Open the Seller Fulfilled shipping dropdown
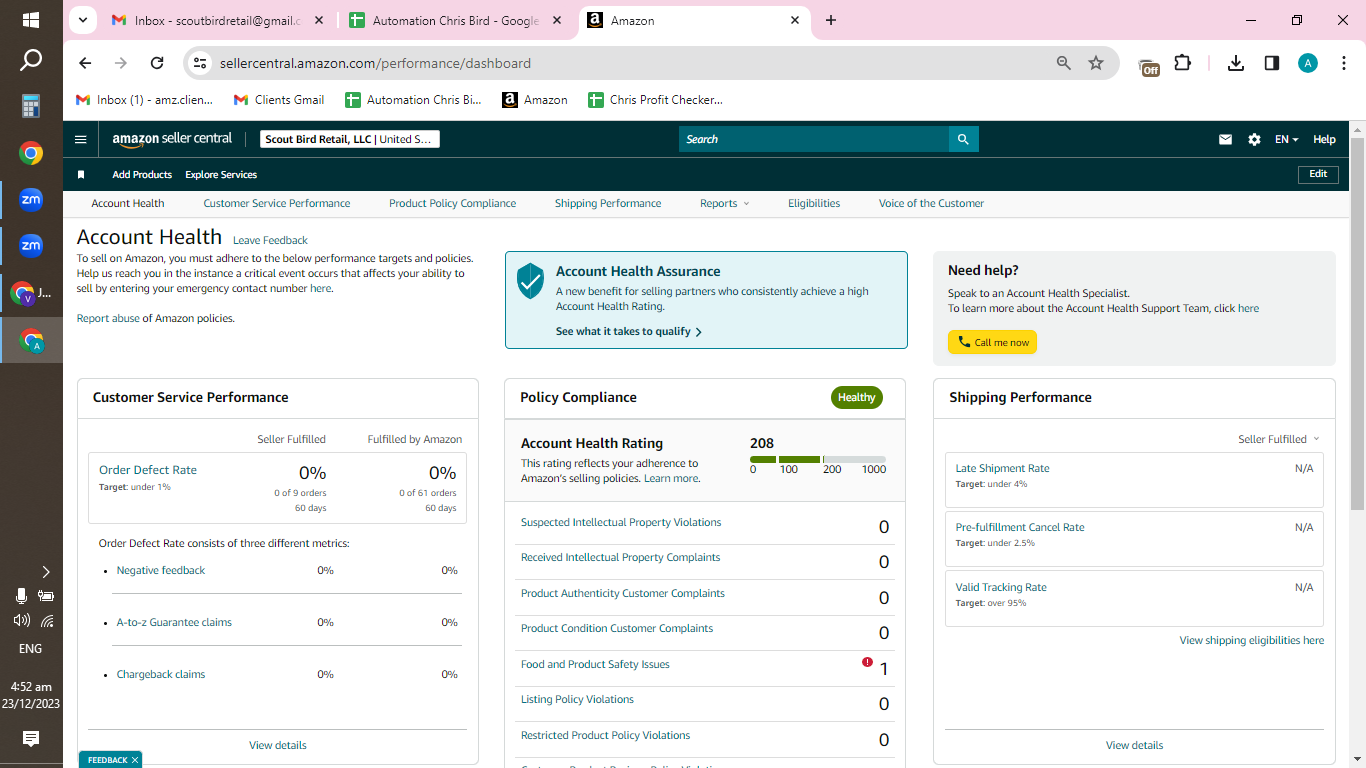Viewport: 1366px width, 768px height. click(x=1279, y=439)
